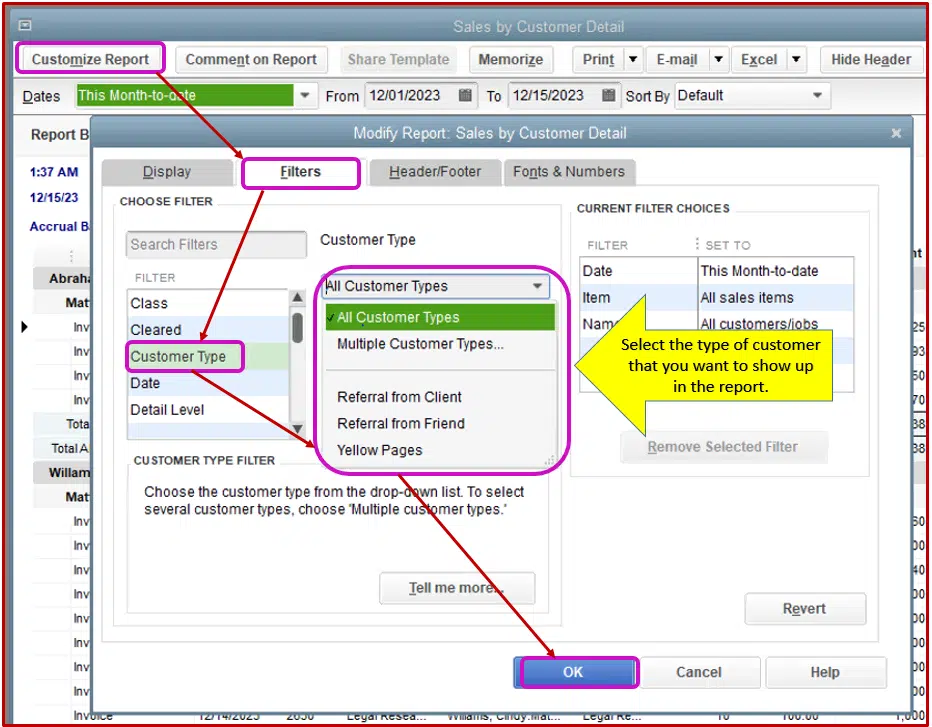The image size is (932, 727).
Task: Click This Month-to-date in Set To column
Action: coord(759,271)
